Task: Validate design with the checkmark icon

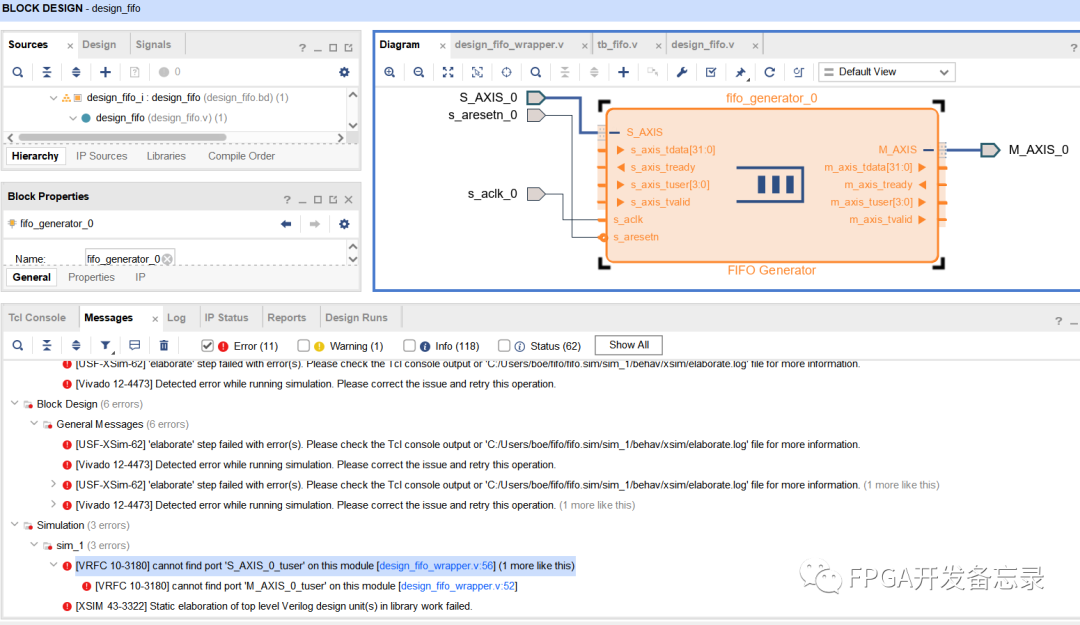Action: point(711,72)
